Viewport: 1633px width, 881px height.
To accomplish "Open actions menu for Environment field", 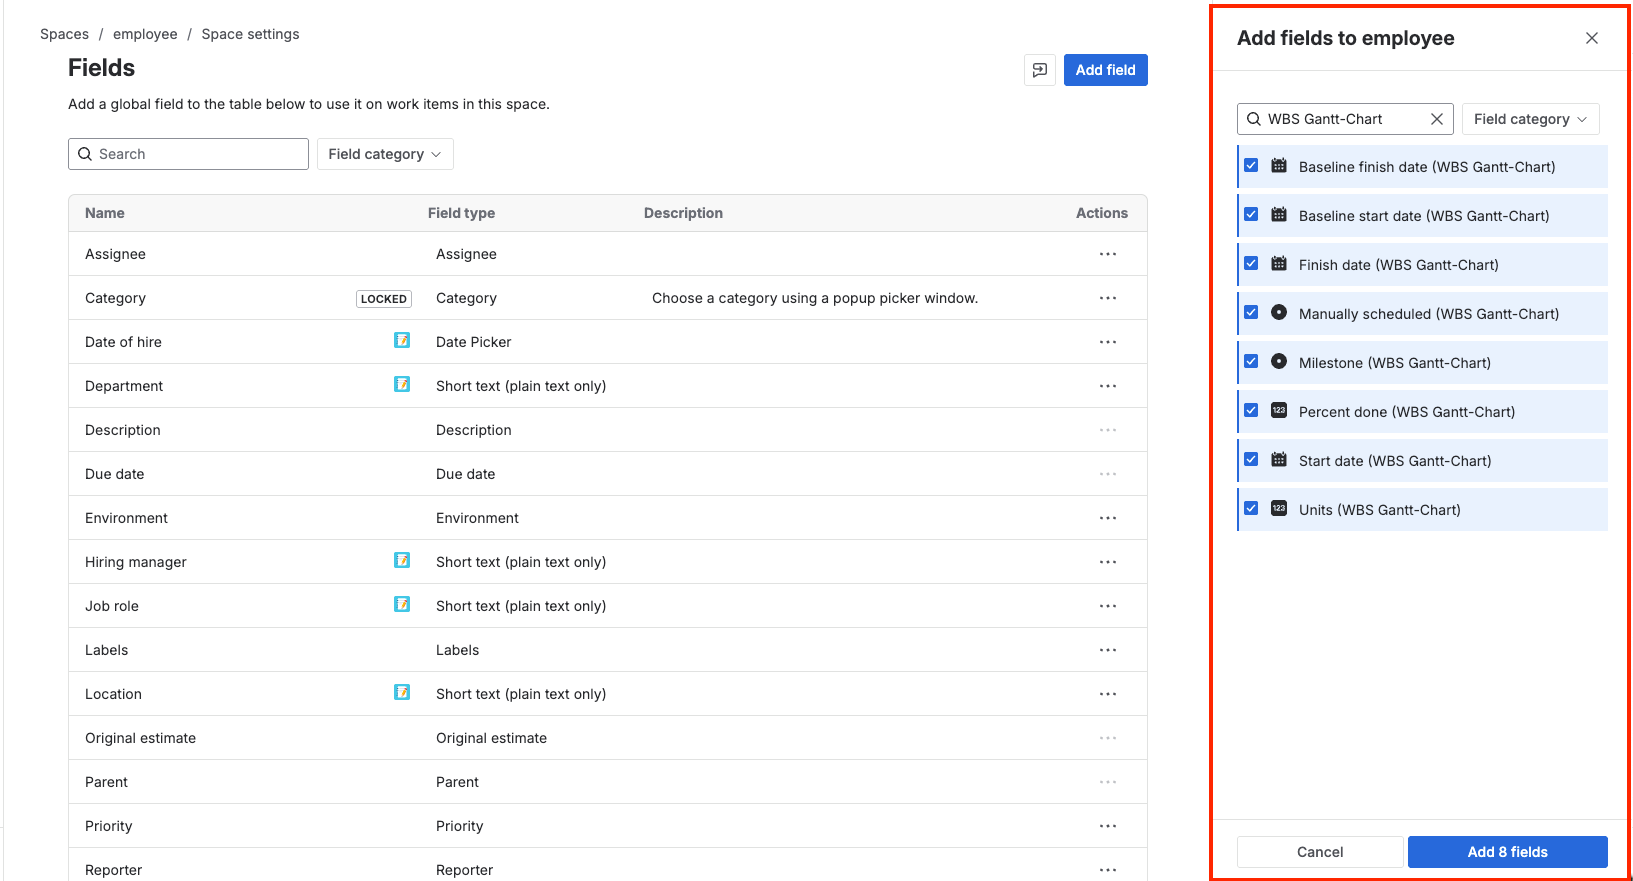I will point(1107,518).
